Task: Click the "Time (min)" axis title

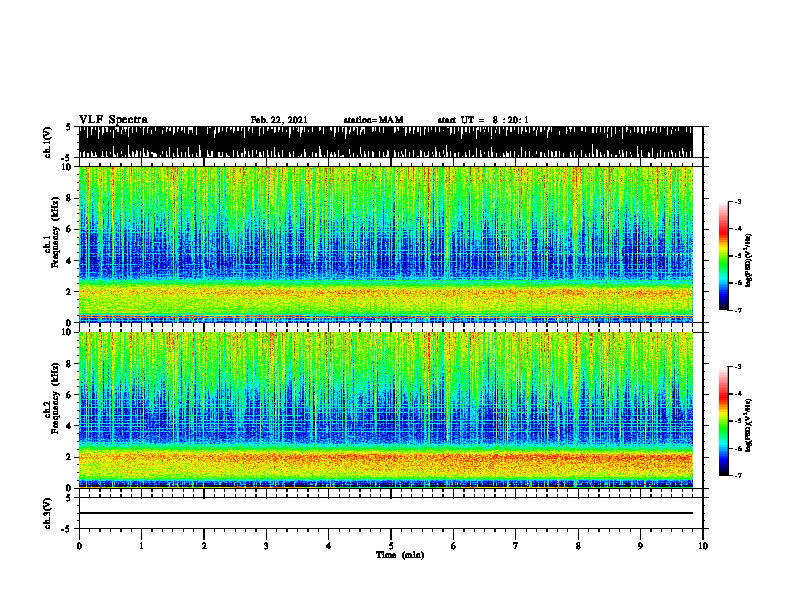Action: point(400,555)
